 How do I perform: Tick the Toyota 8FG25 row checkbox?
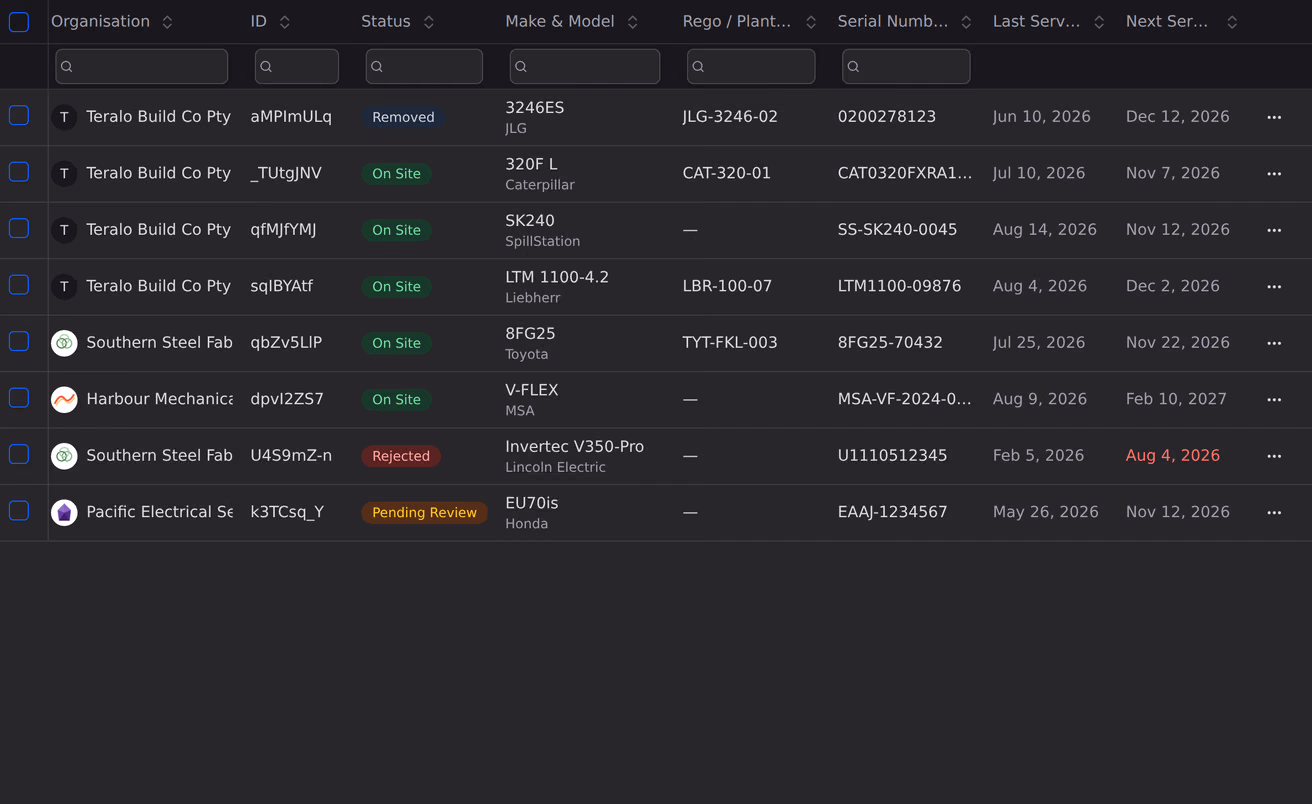tap(19, 342)
